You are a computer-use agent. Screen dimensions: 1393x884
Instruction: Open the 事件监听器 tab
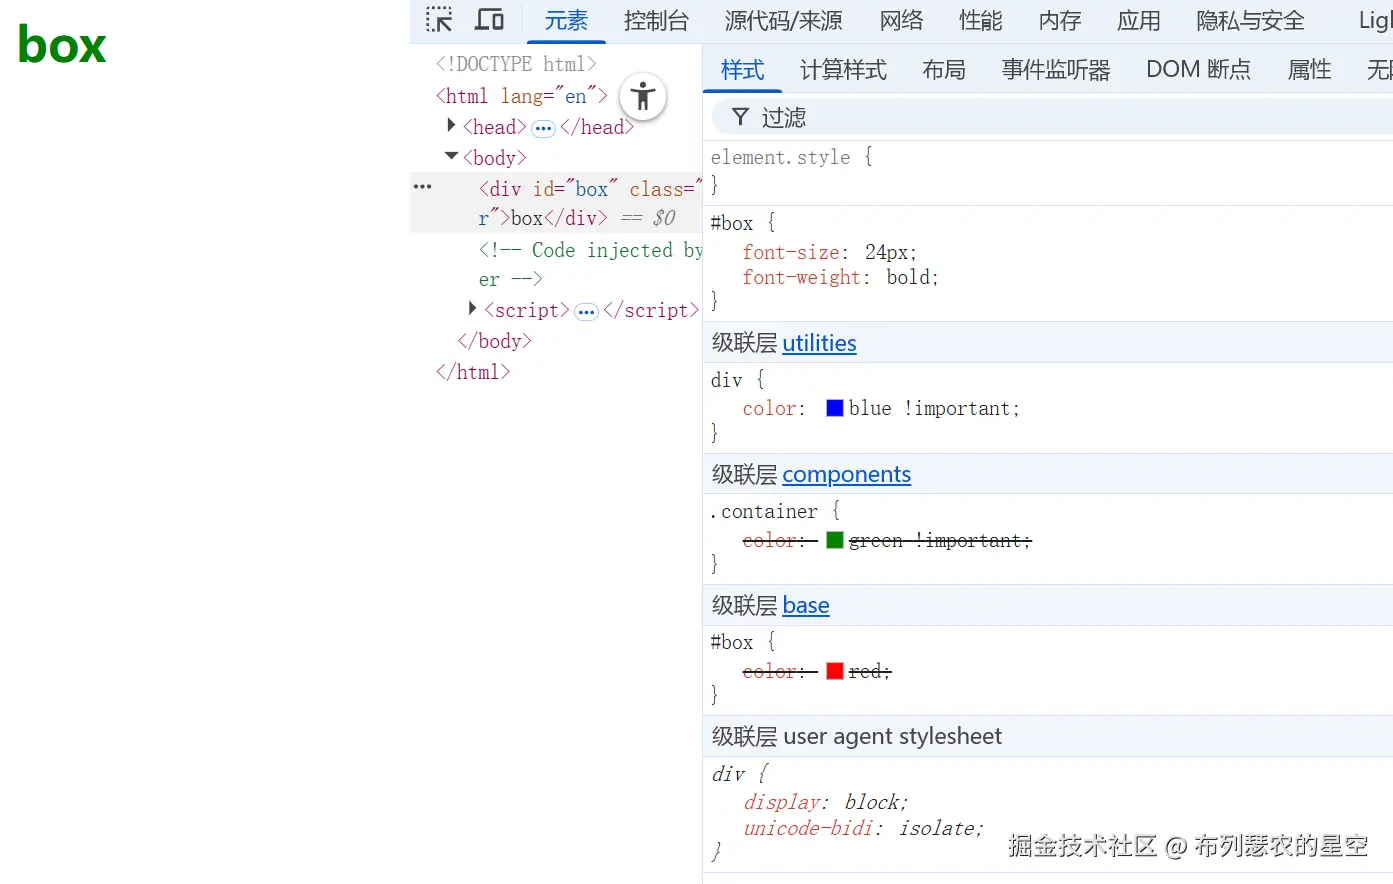coord(1056,70)
